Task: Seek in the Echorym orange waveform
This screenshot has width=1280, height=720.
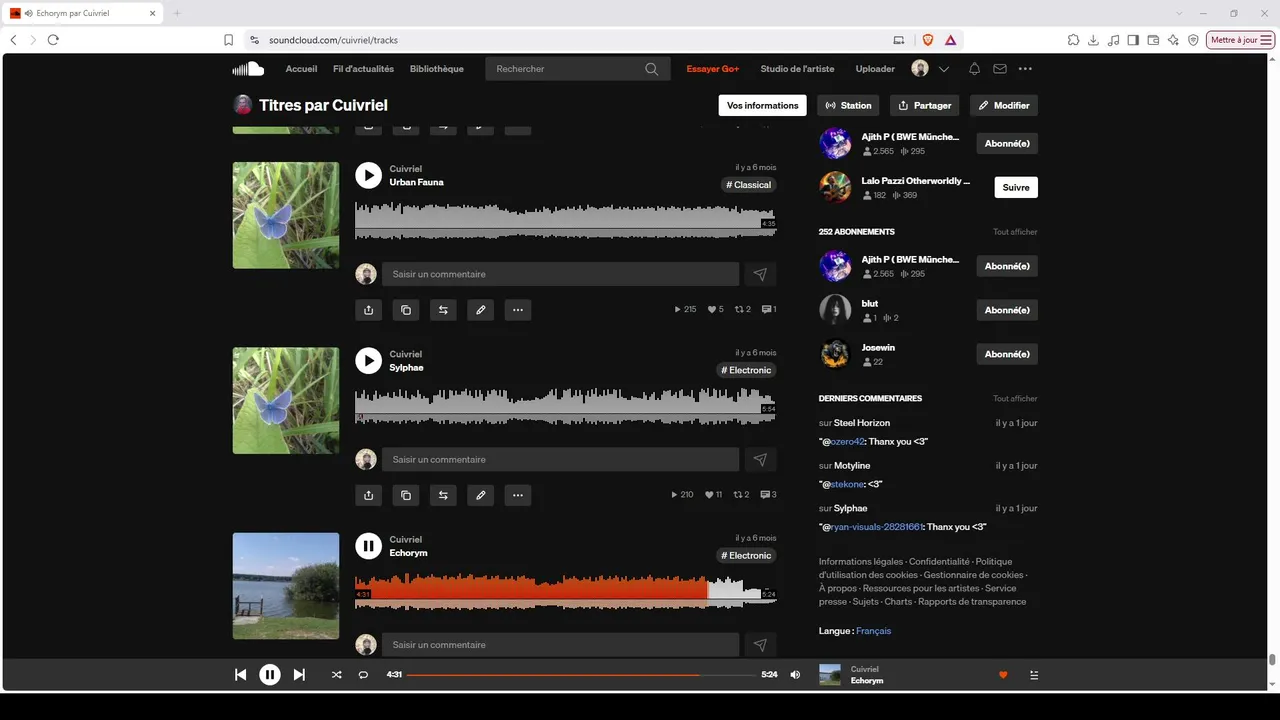Action: tap(531, 590)
